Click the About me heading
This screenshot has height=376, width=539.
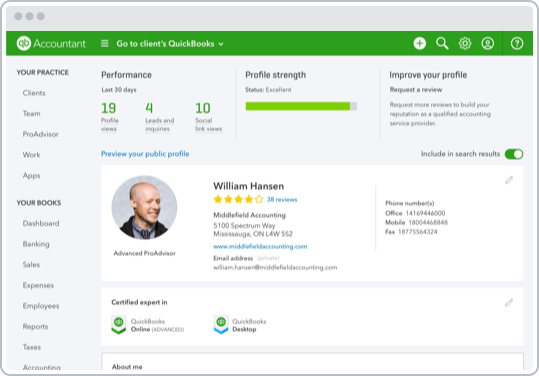127,367
